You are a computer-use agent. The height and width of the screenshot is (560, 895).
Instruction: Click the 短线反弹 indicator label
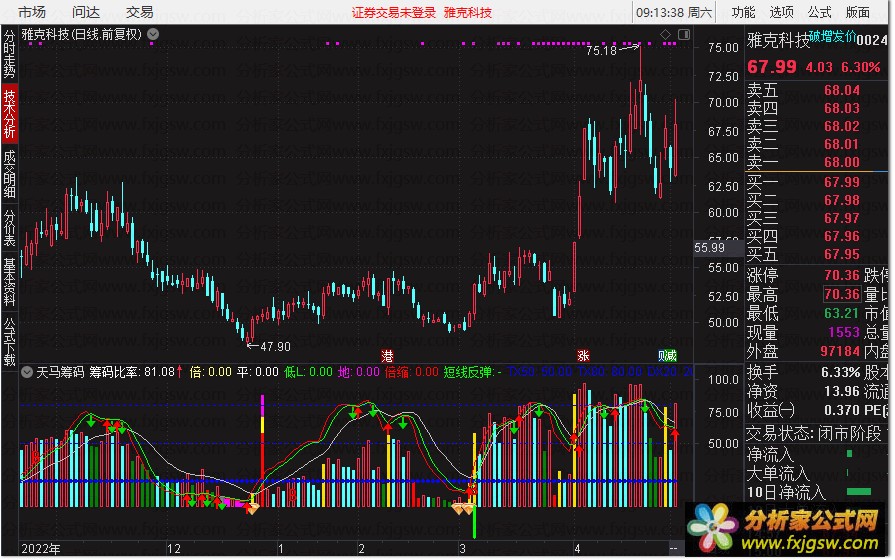[472, 372]
